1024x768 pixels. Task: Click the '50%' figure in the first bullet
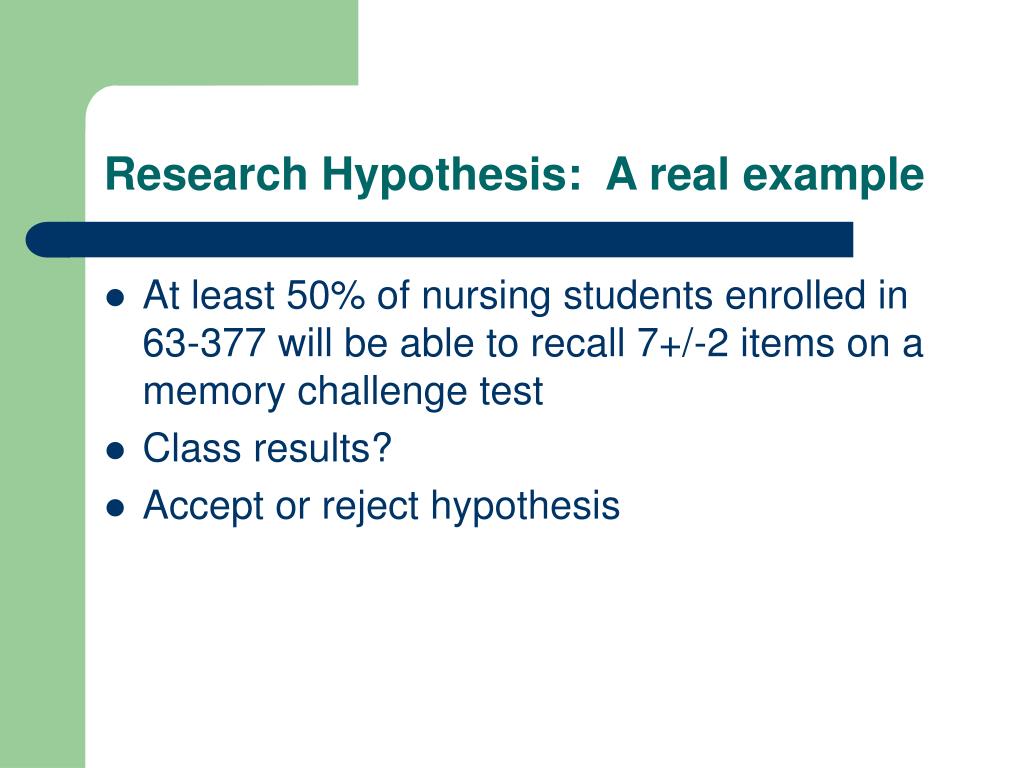(325, 295)
